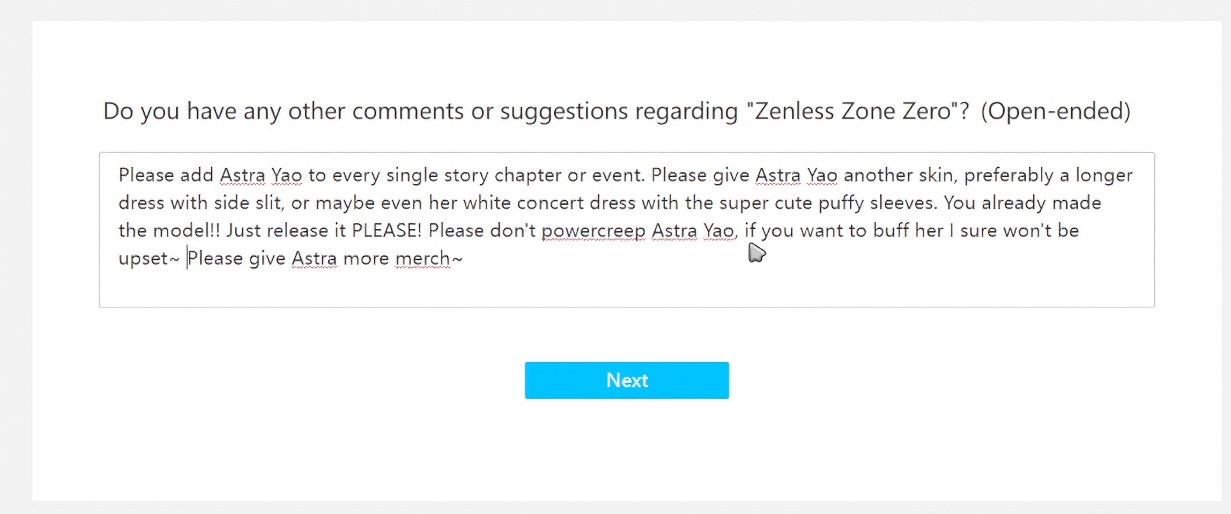Image resolution: width=1231 pixels, height=514 pixels.
Task: Click the empty space below the comment text
Action: 626,289
